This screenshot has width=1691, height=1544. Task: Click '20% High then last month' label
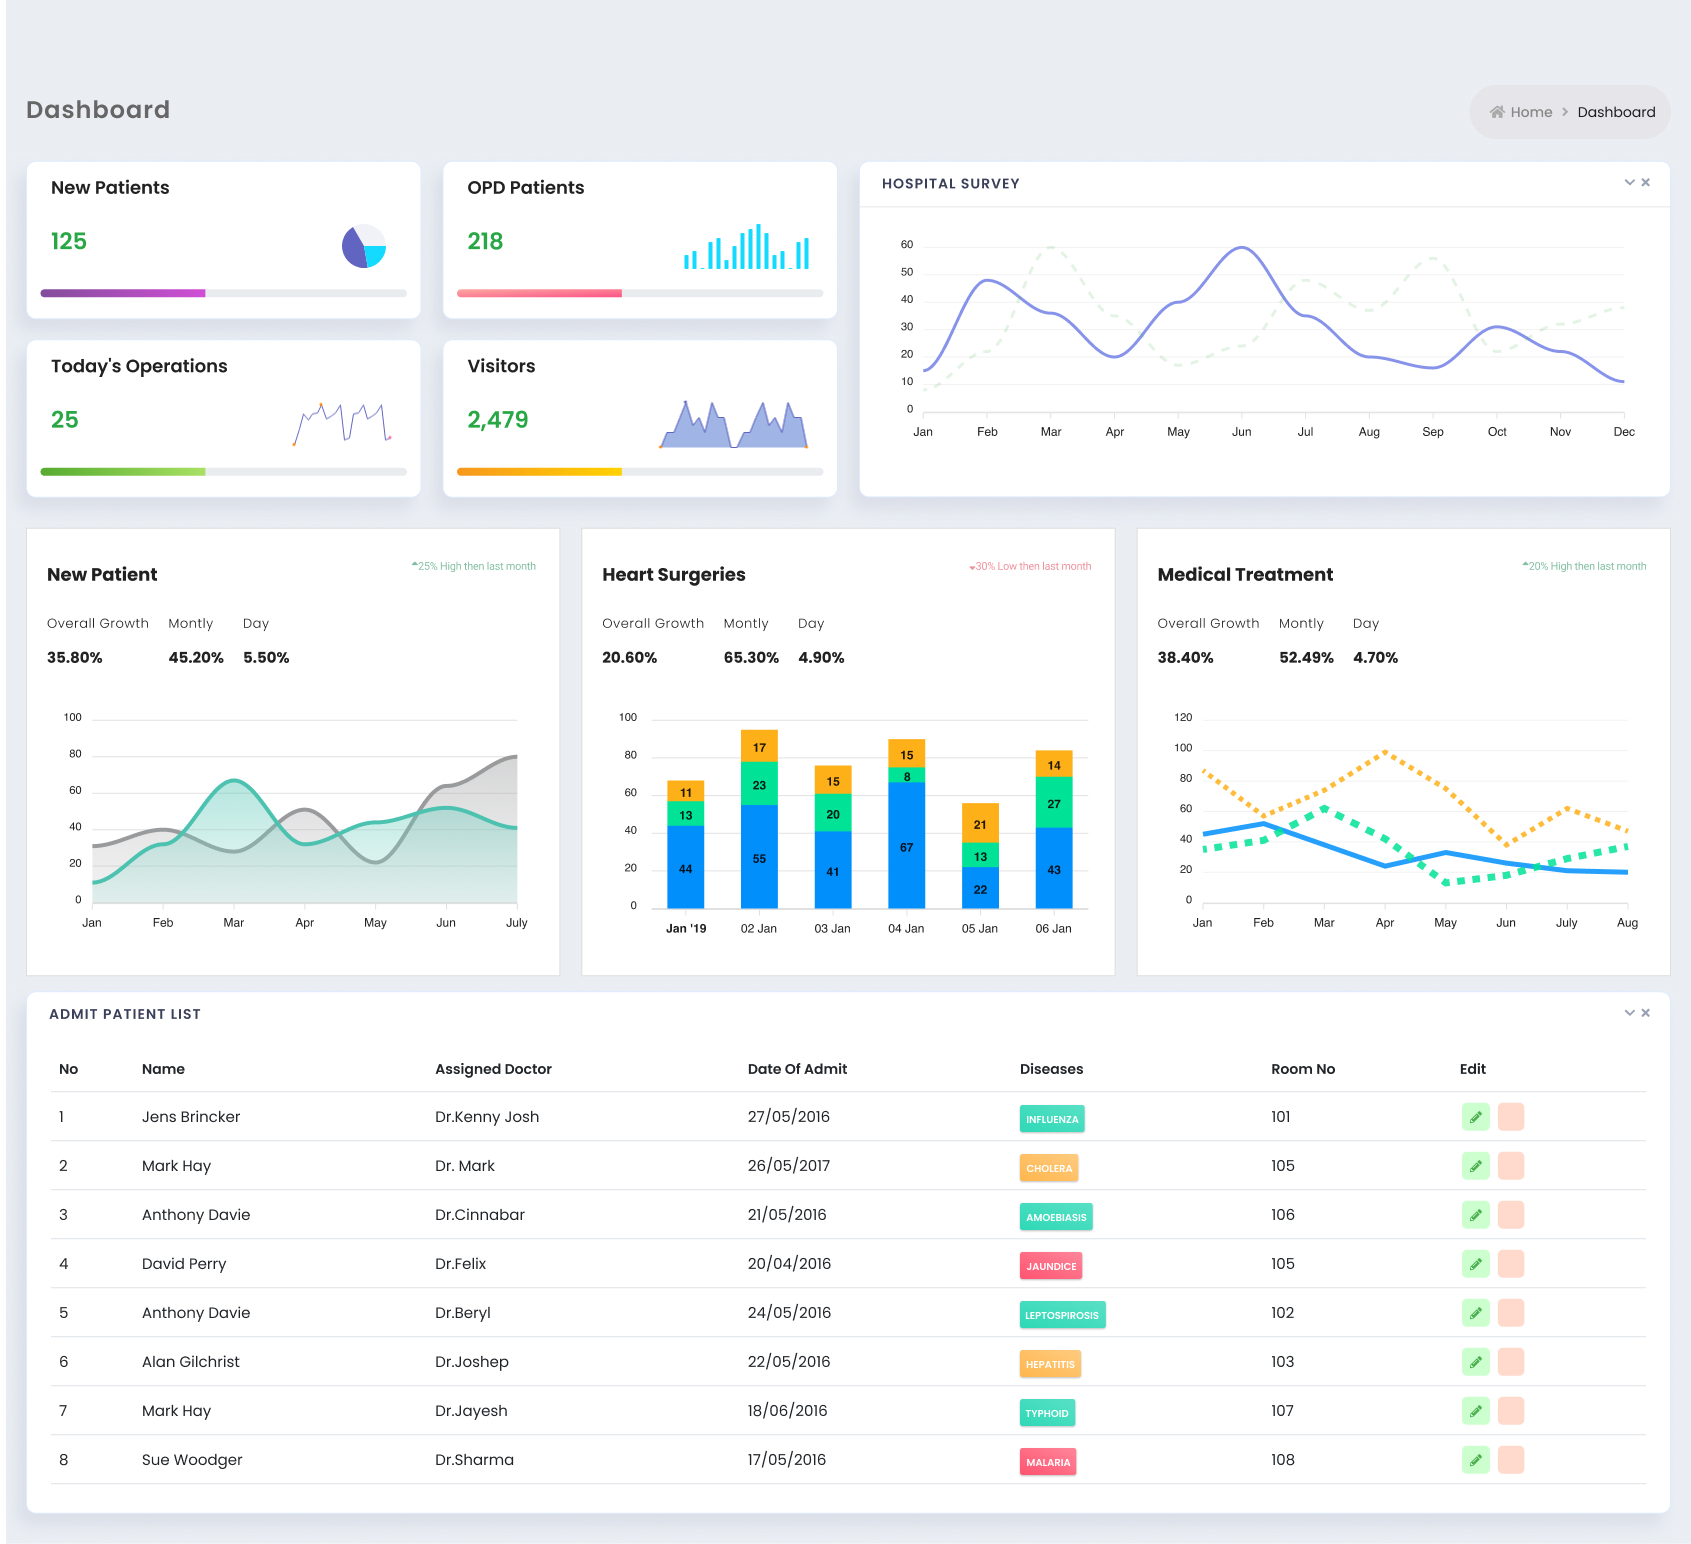tap(1584, 566)
